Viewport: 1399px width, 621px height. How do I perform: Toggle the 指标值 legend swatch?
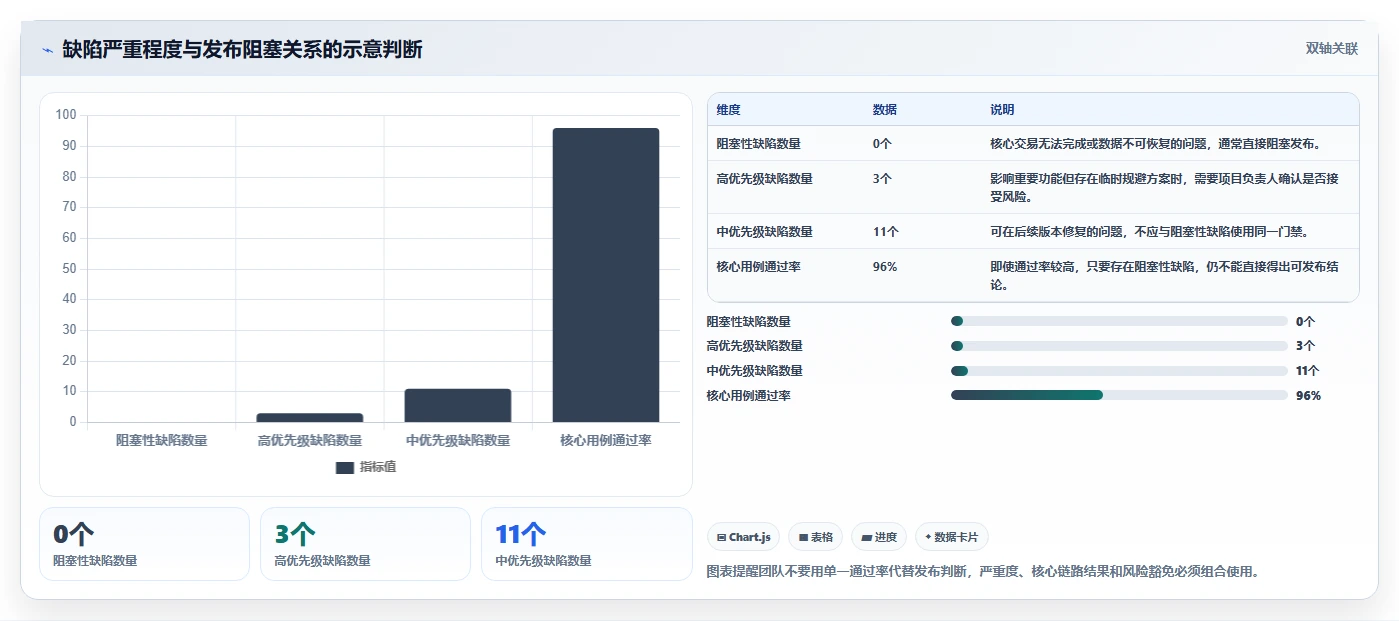click(x=345, y=467)
